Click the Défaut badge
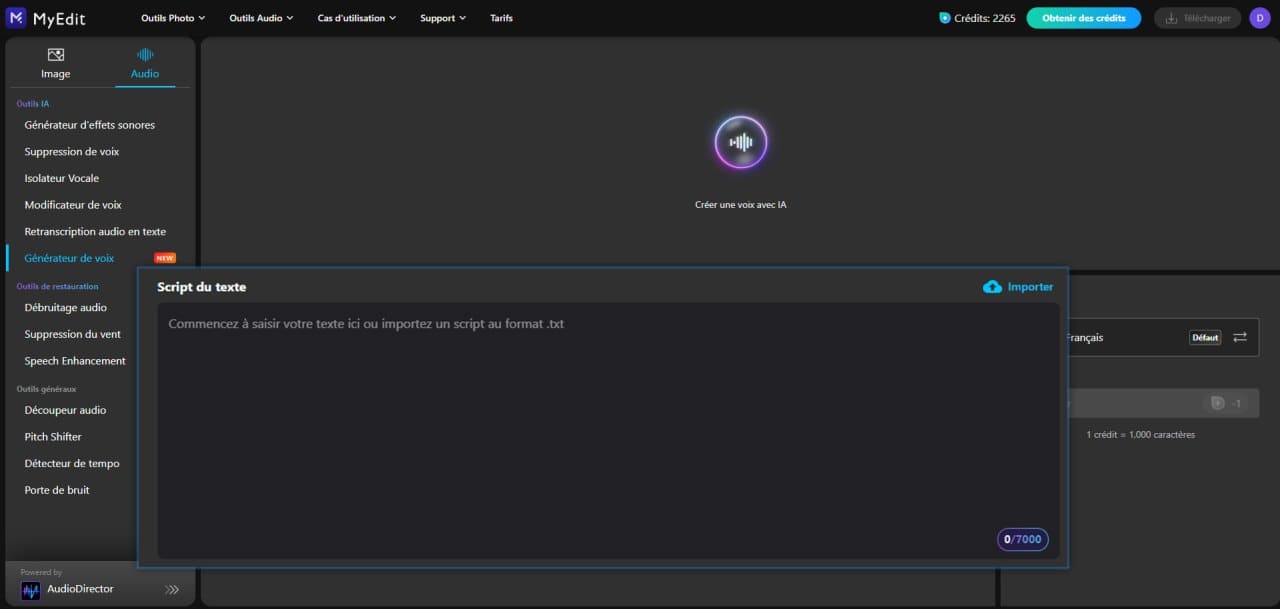Screen dimensions: 1280x609 [x=1205, y=338]
